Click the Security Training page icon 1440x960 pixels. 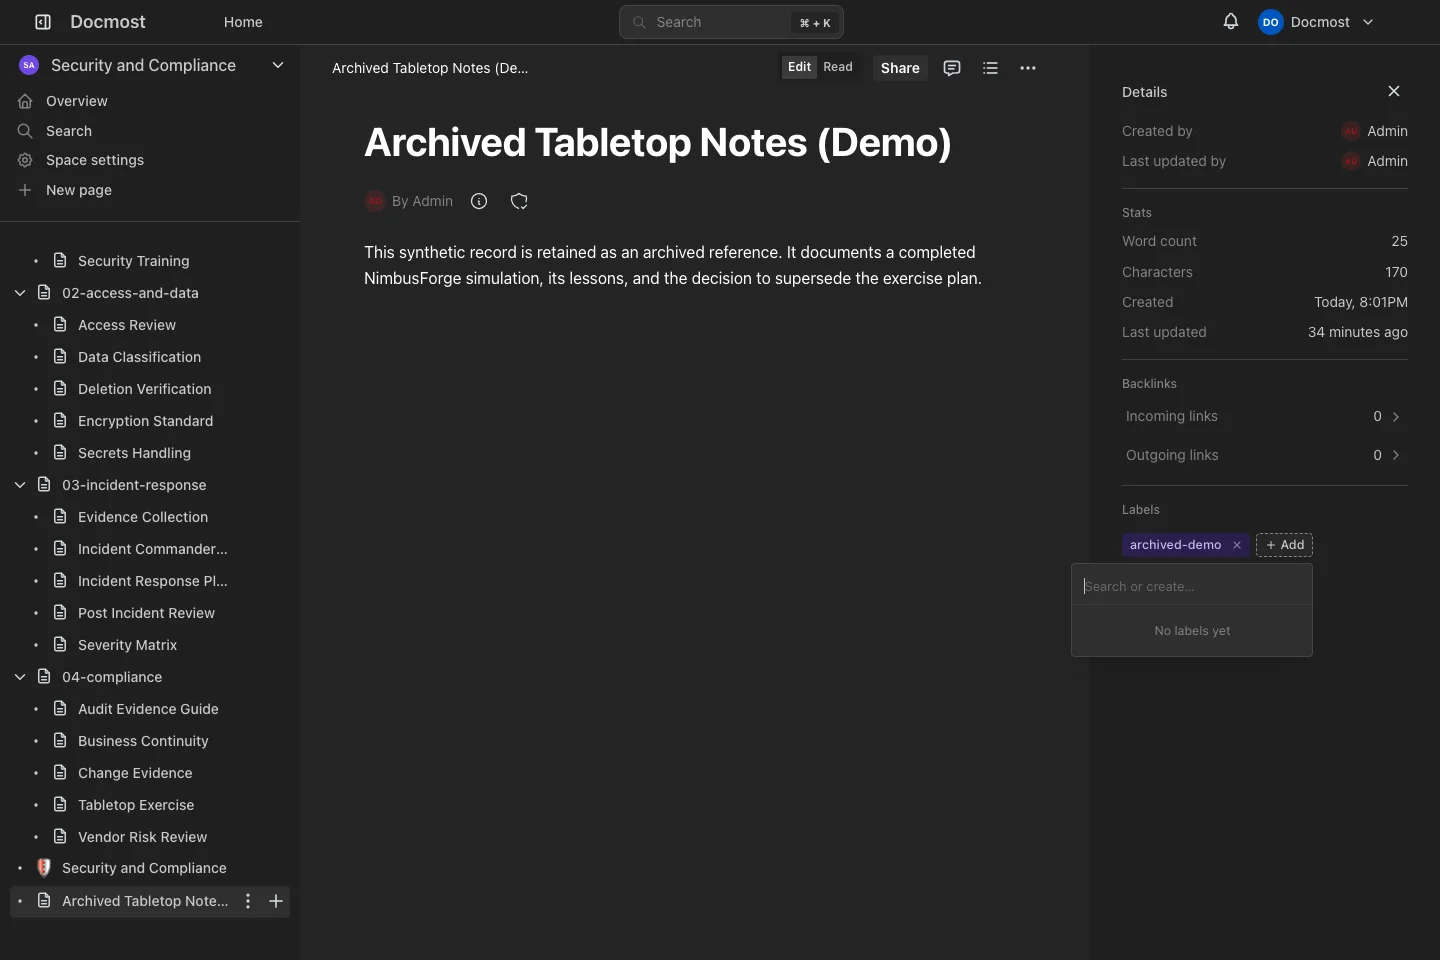(60, 261)
